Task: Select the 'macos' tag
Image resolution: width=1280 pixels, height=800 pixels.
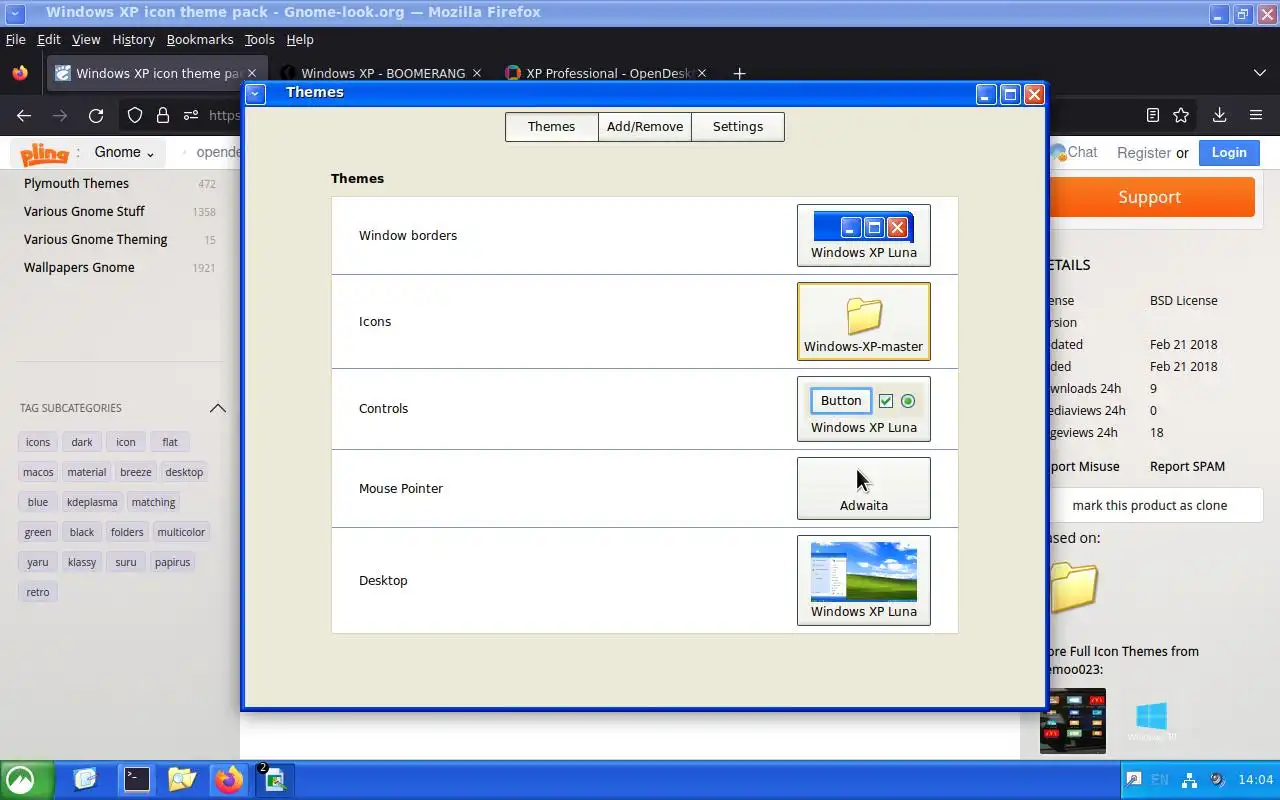Action: 38,472
